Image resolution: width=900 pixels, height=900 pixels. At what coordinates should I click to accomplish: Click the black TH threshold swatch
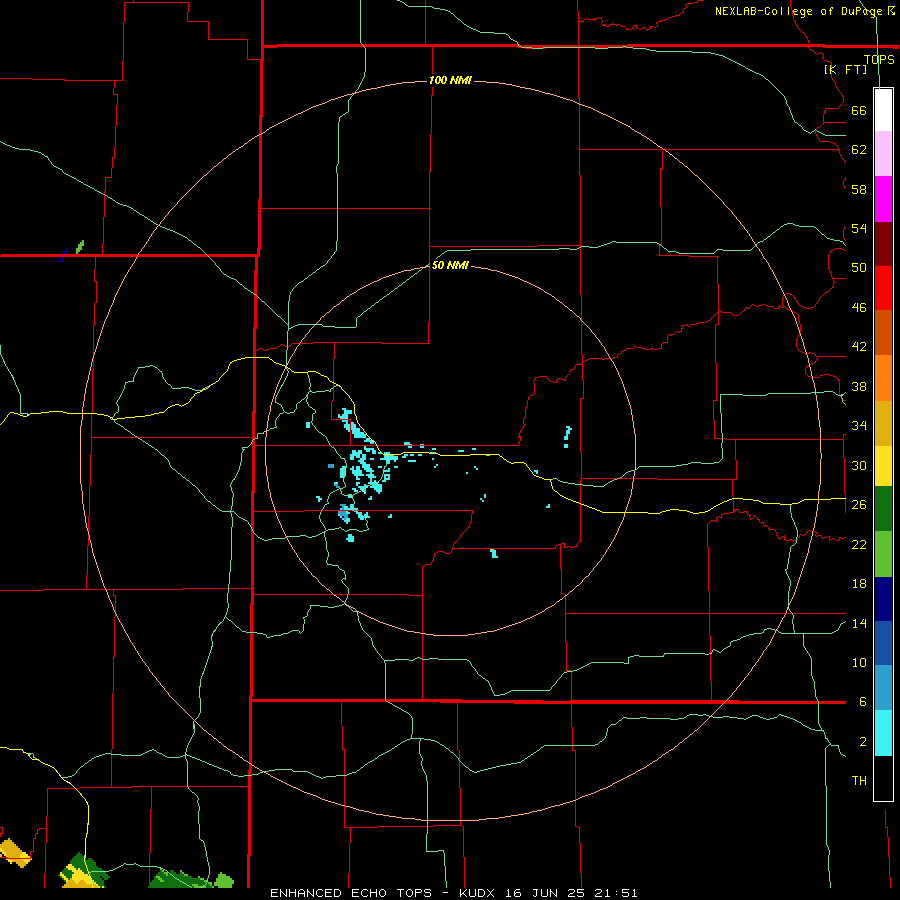[883, 778]
